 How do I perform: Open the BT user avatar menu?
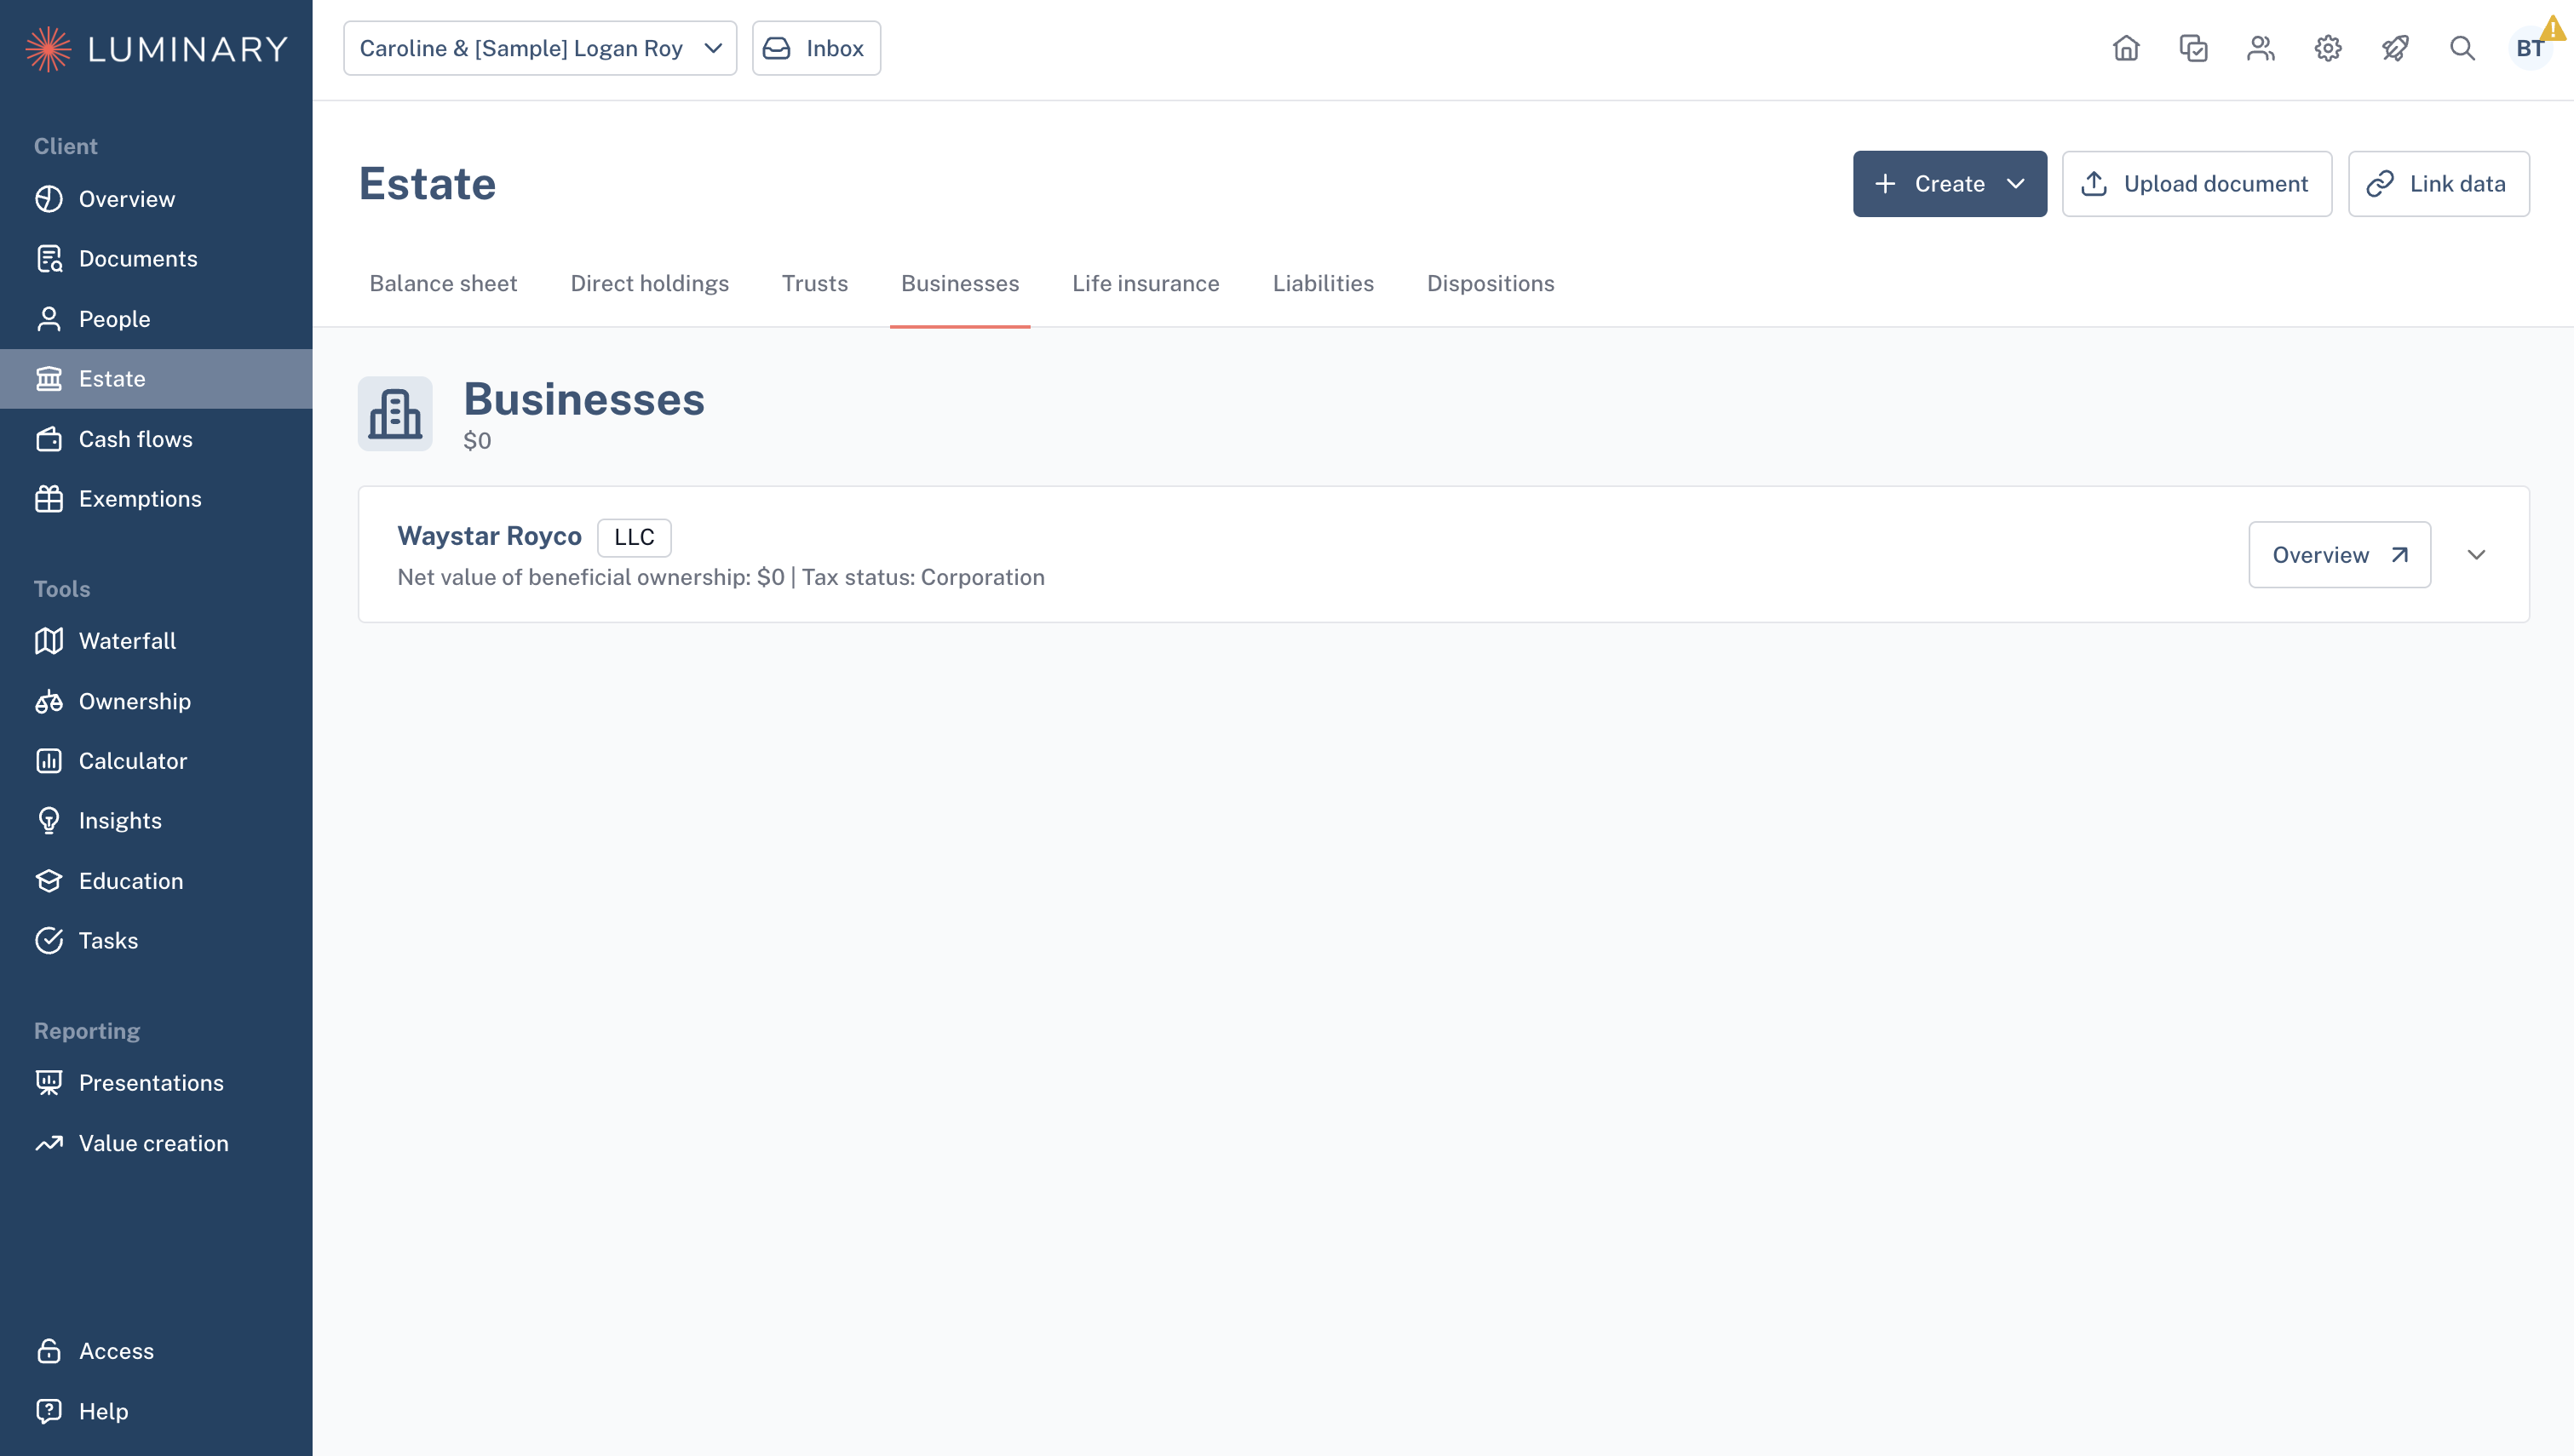click(x=2530, y=48)
